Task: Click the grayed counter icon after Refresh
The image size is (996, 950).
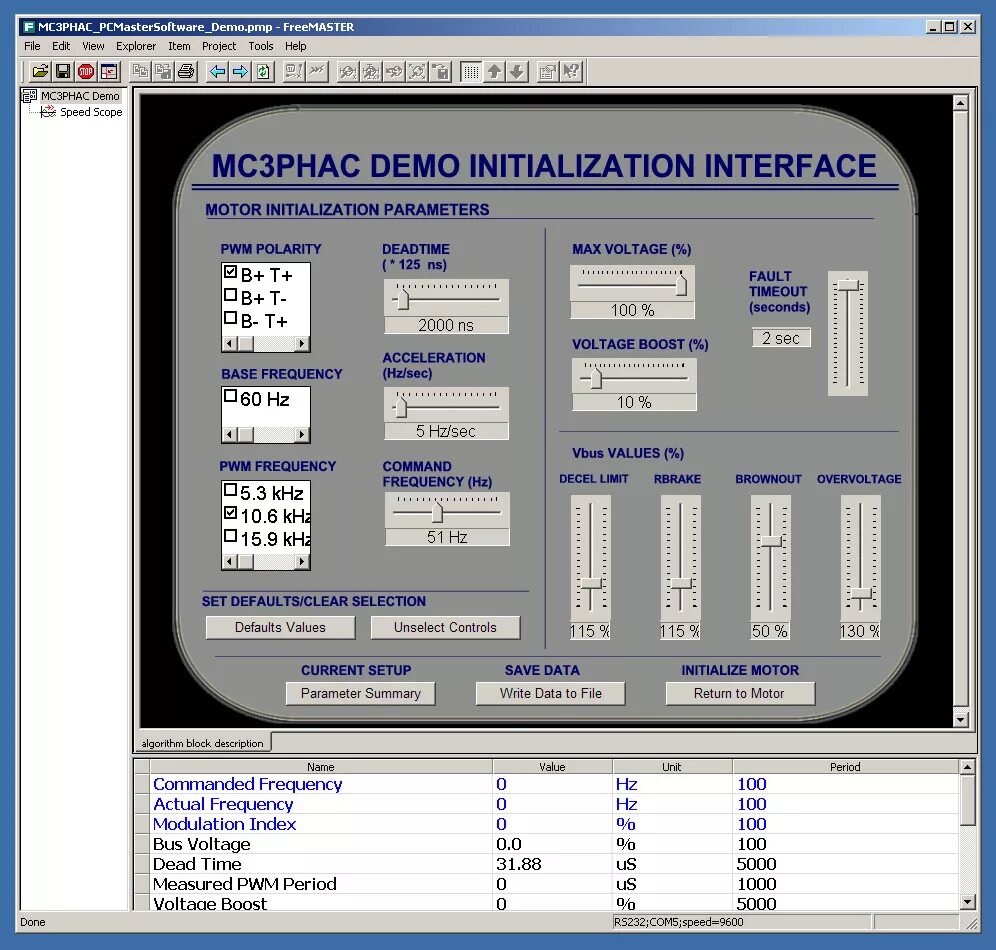Action: (293, 72)
